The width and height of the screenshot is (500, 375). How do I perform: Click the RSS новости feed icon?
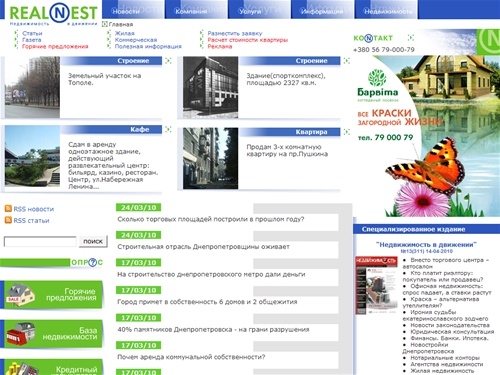(x=8, y=209)
